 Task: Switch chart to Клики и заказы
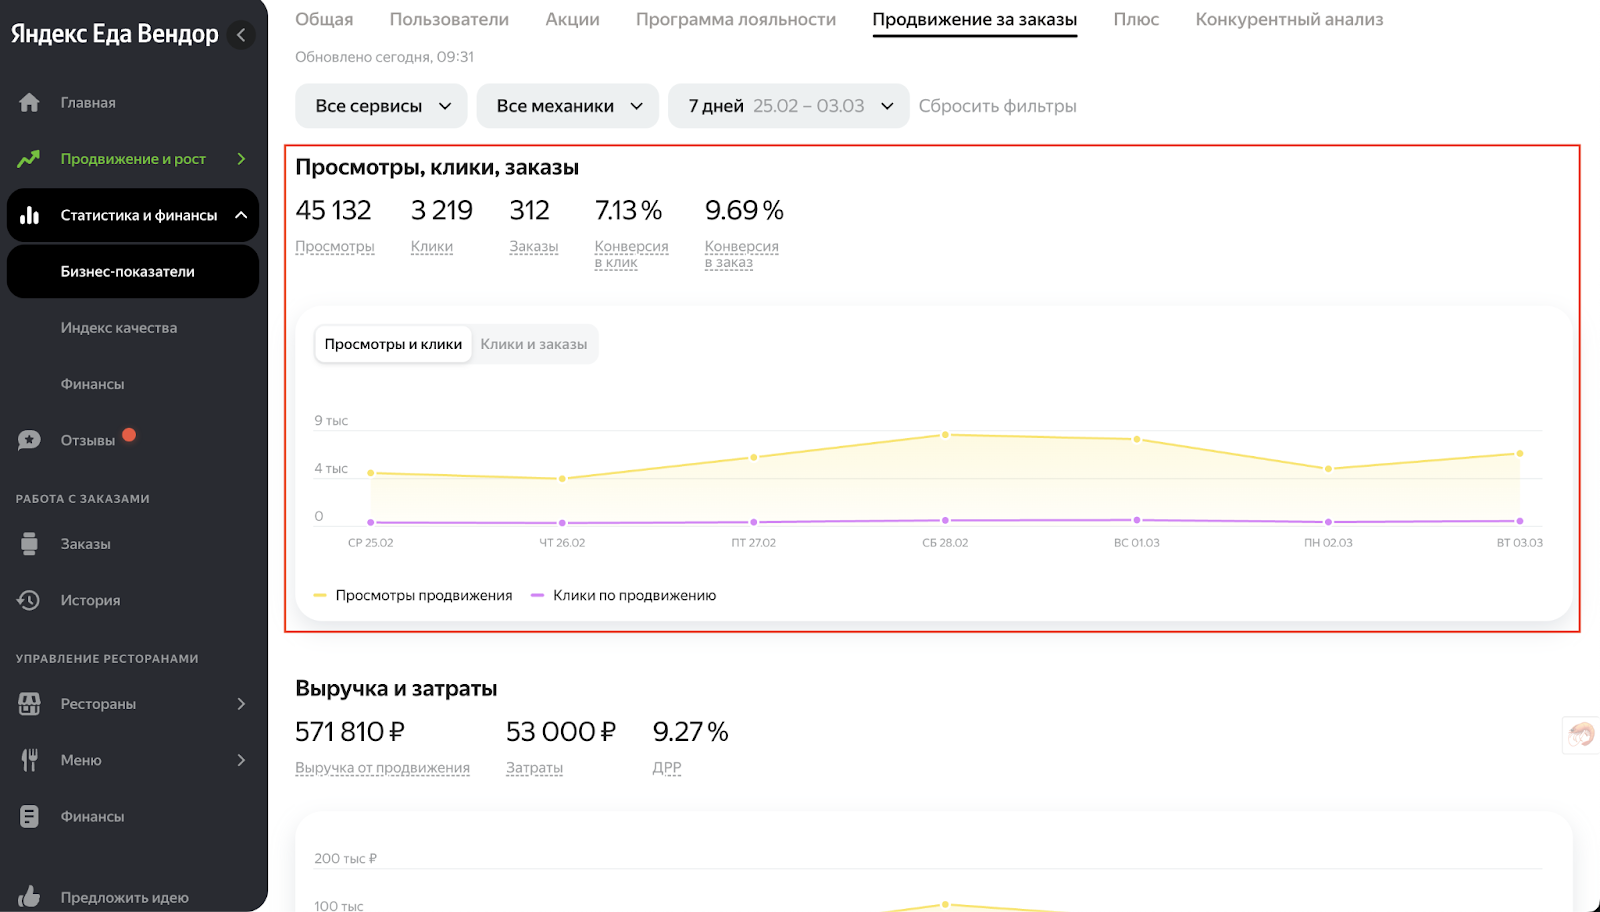point(534,344)
